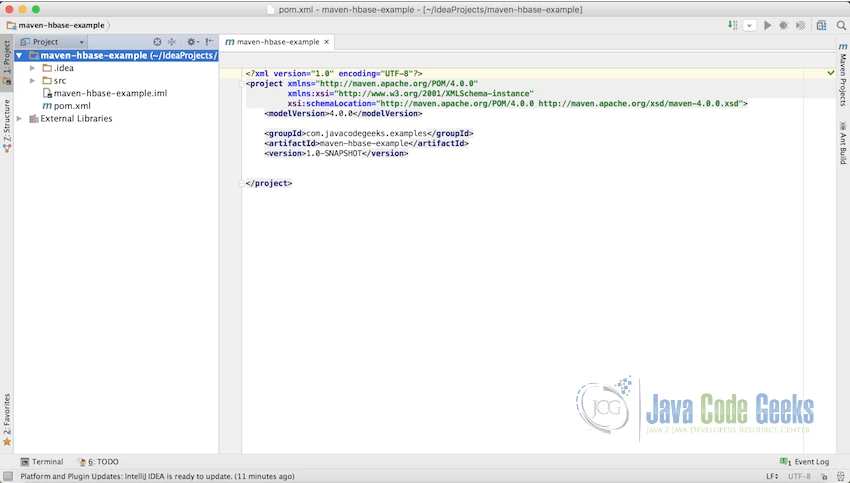Image resolution: width=850 pixels, height=483 pixels.
Task: Click the External Libraries icon
Action: coord(34,119)
